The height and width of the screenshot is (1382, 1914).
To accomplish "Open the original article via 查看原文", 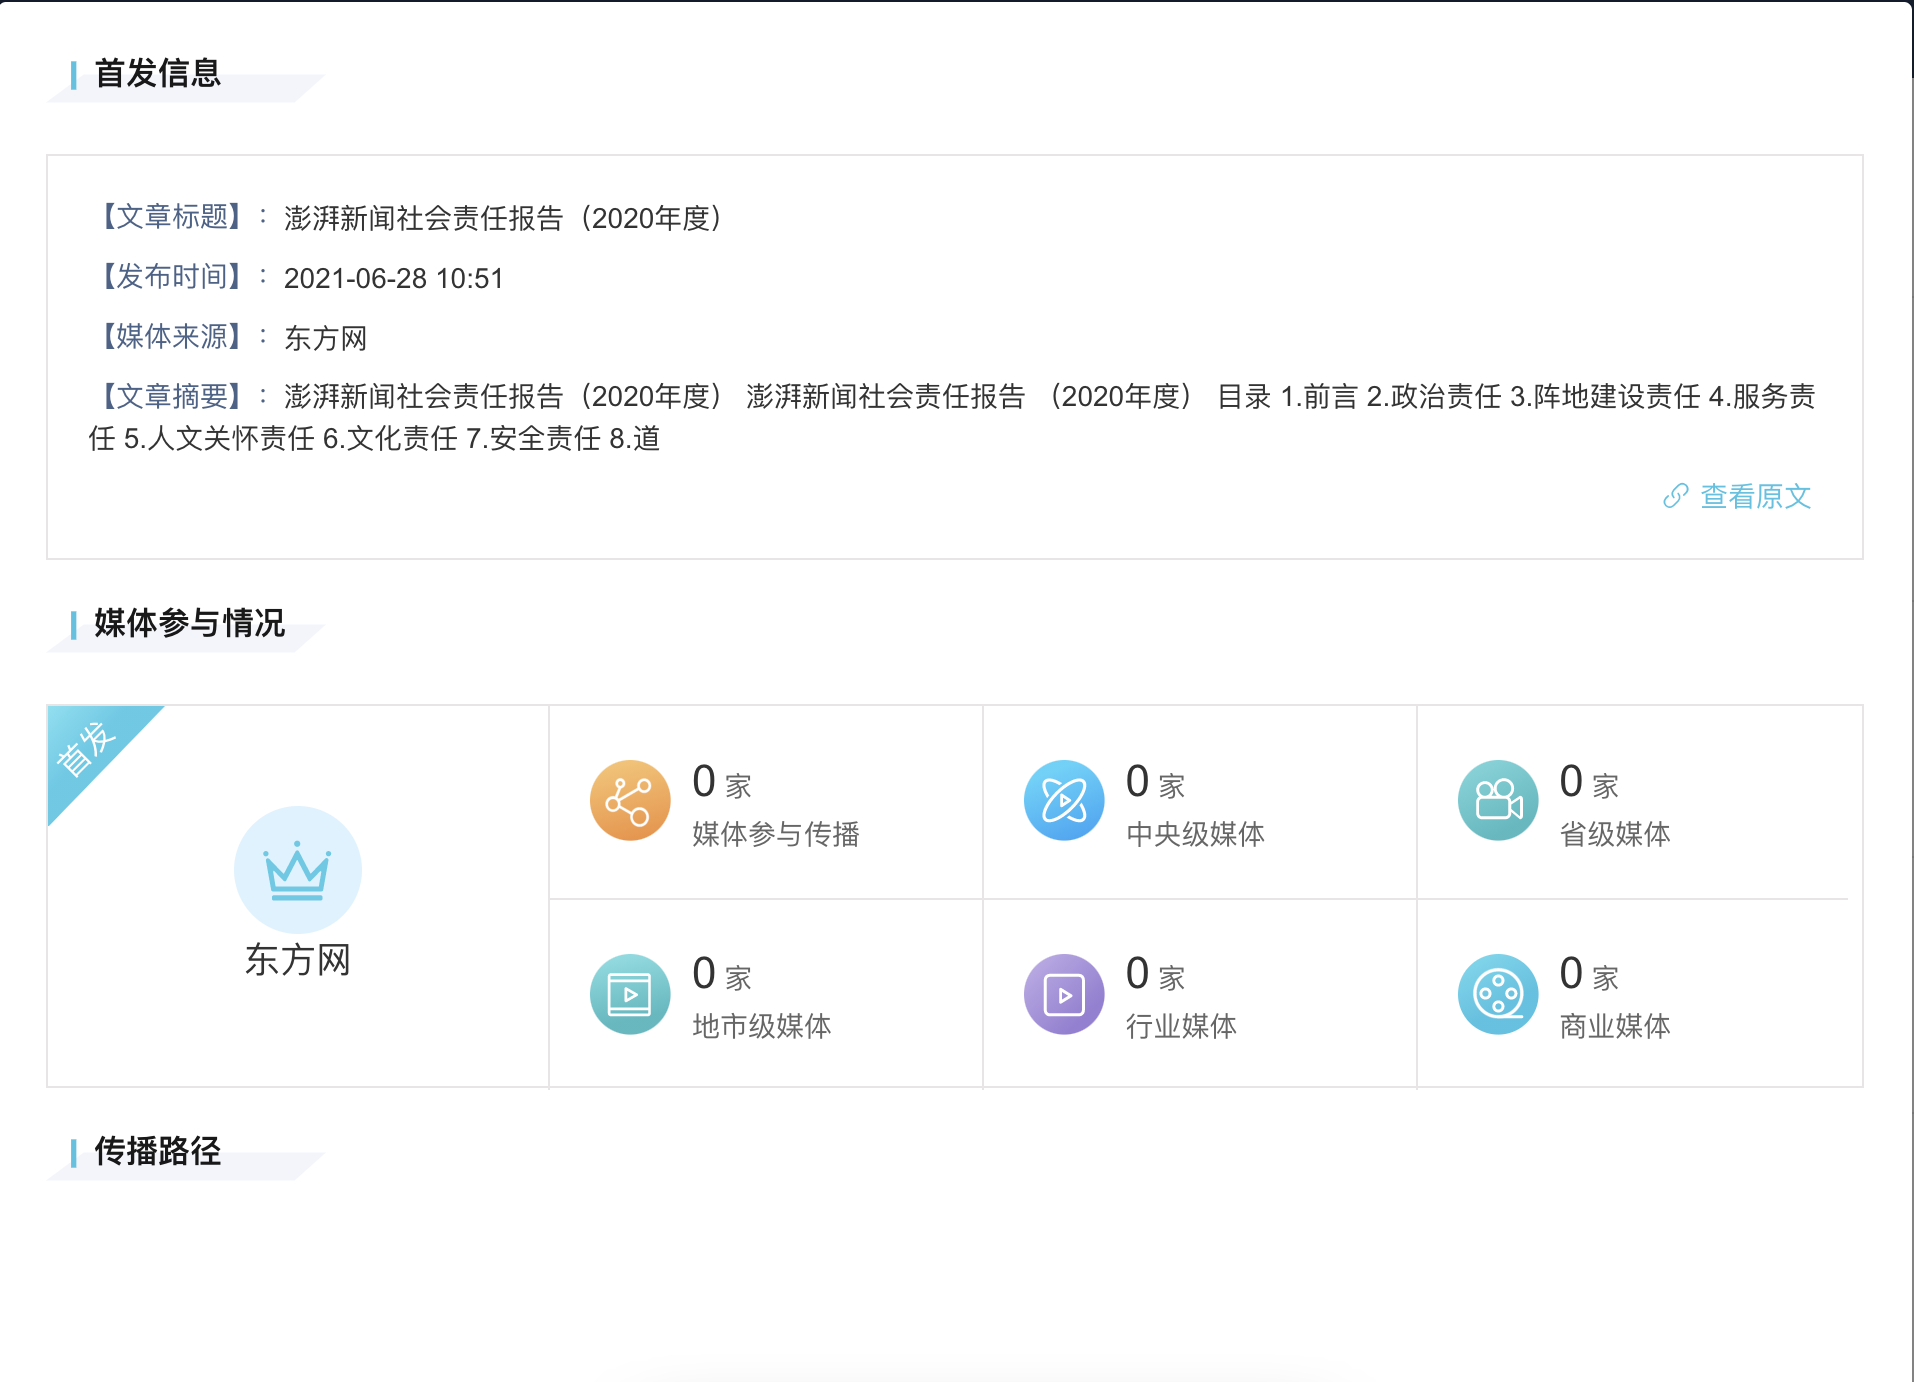I will click(1754, 497).
